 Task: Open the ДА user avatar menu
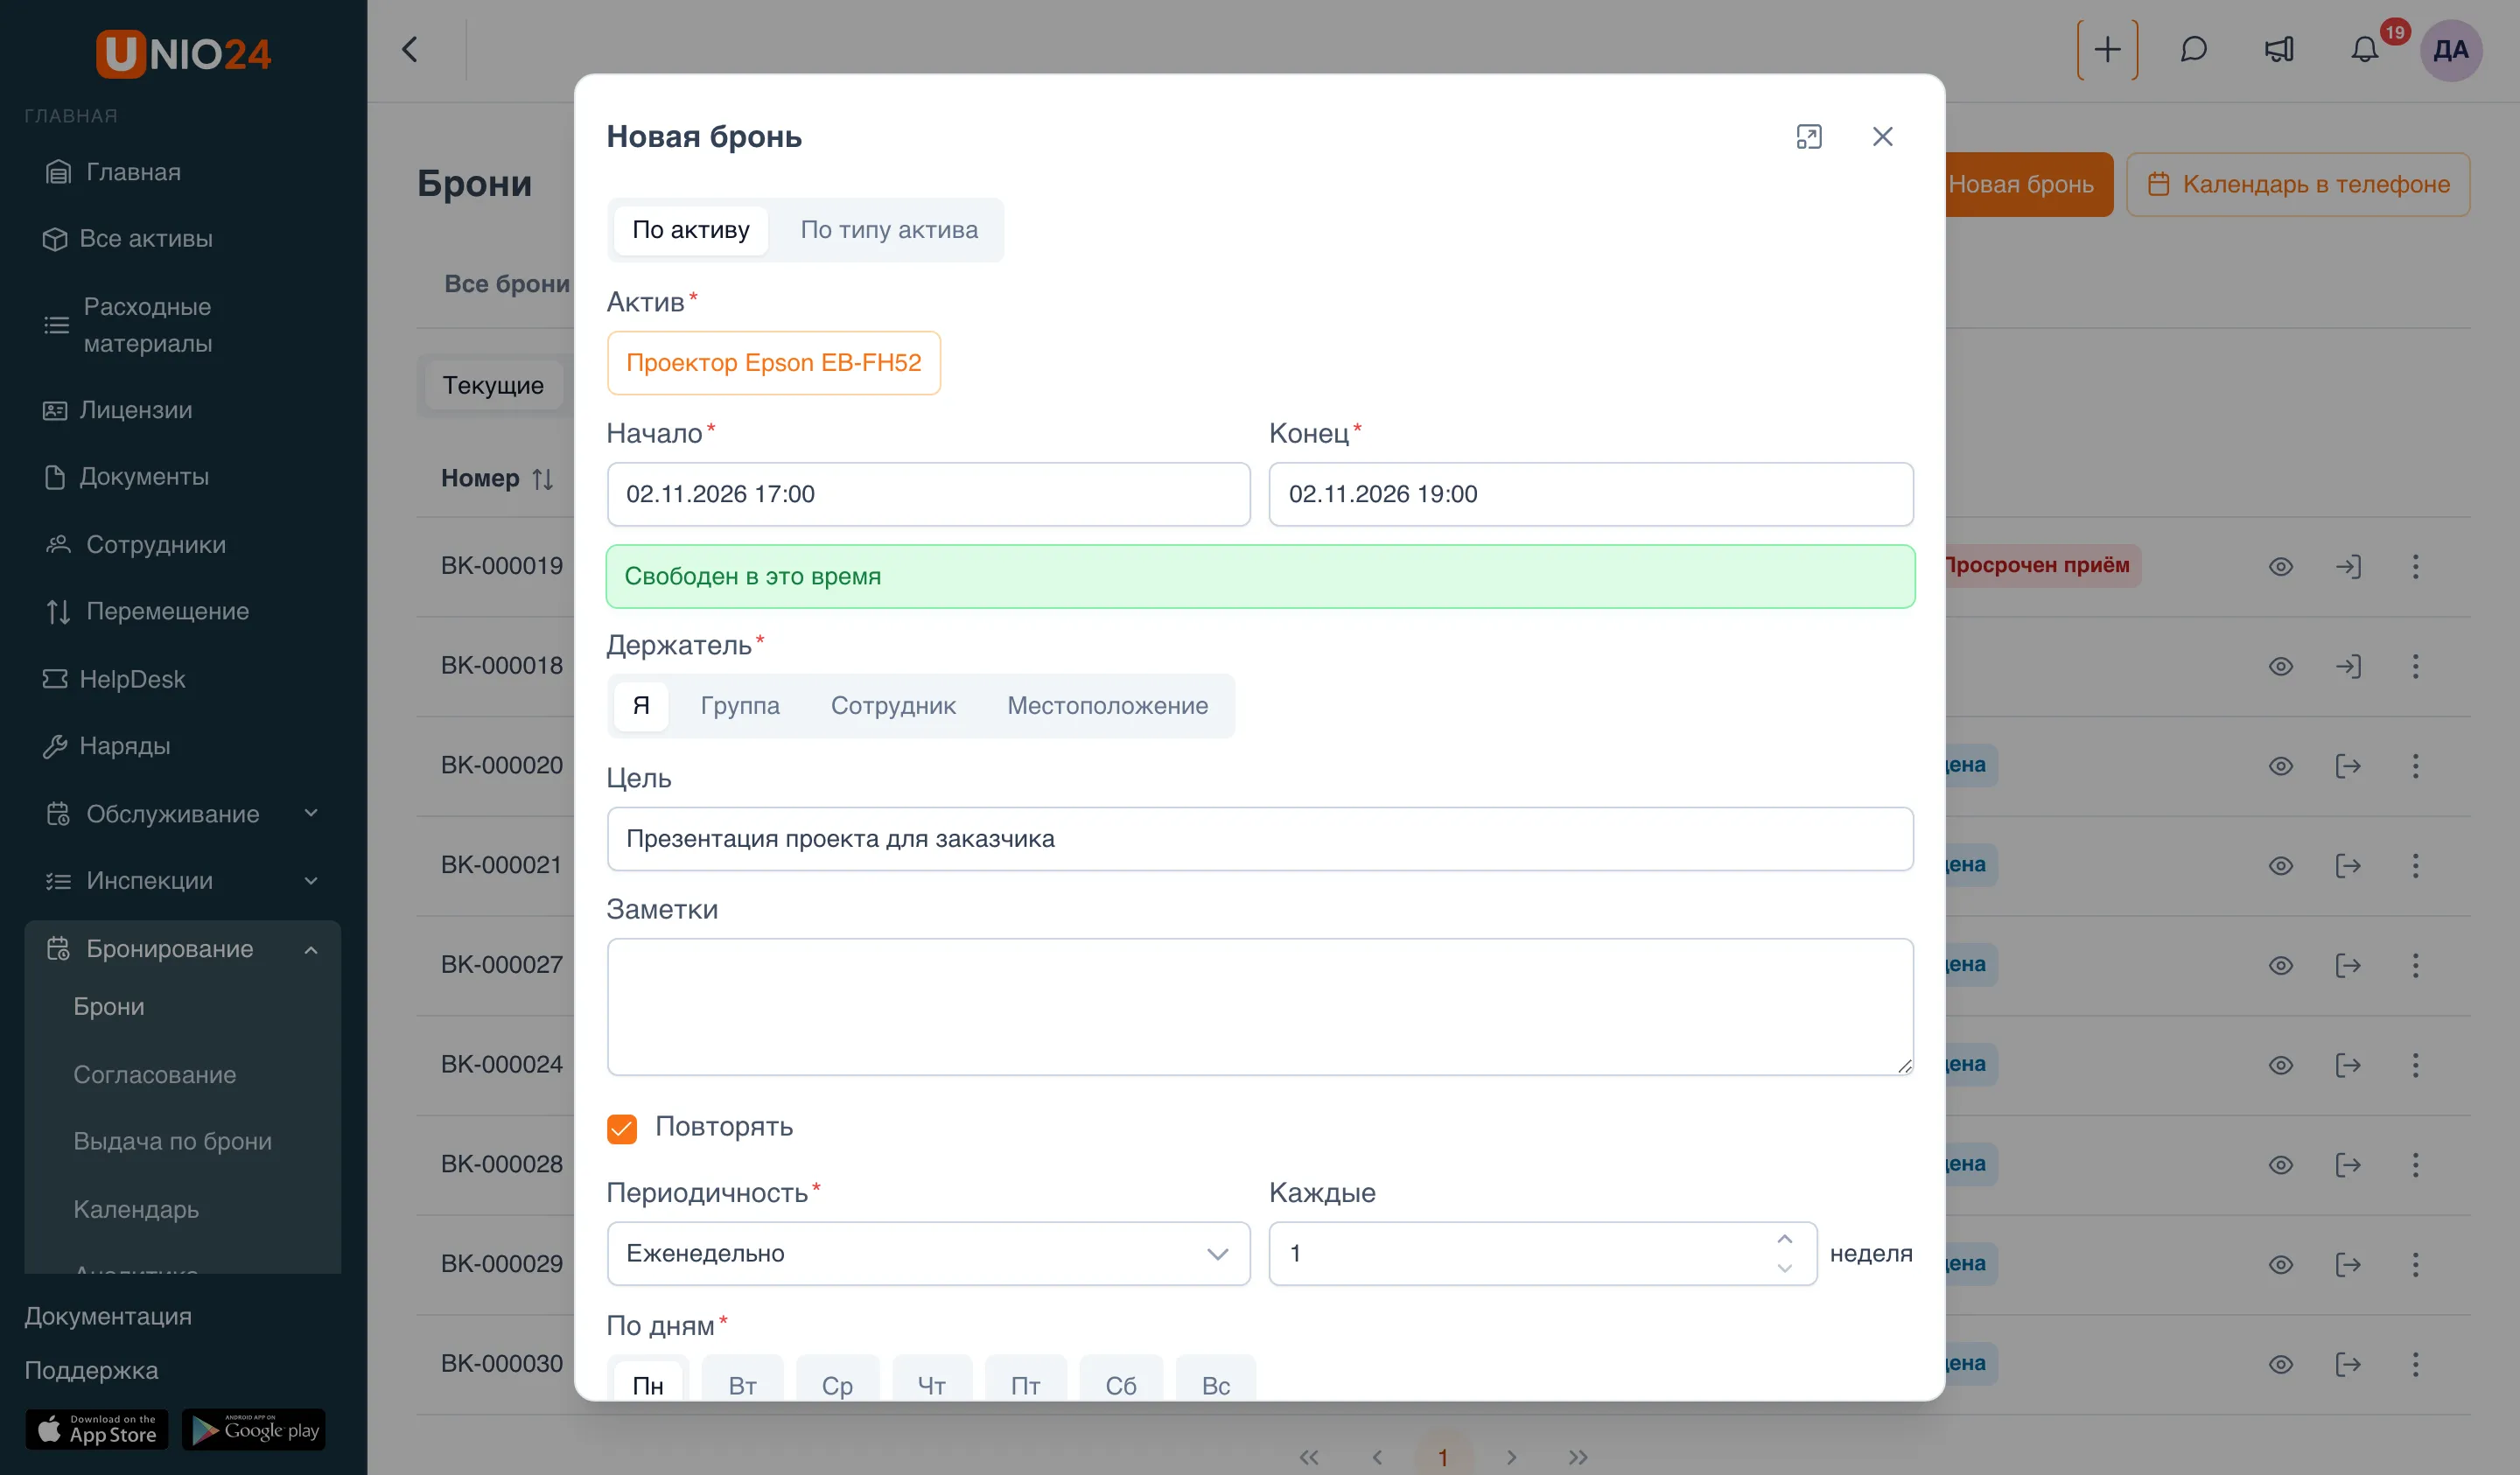point(2450,50)
